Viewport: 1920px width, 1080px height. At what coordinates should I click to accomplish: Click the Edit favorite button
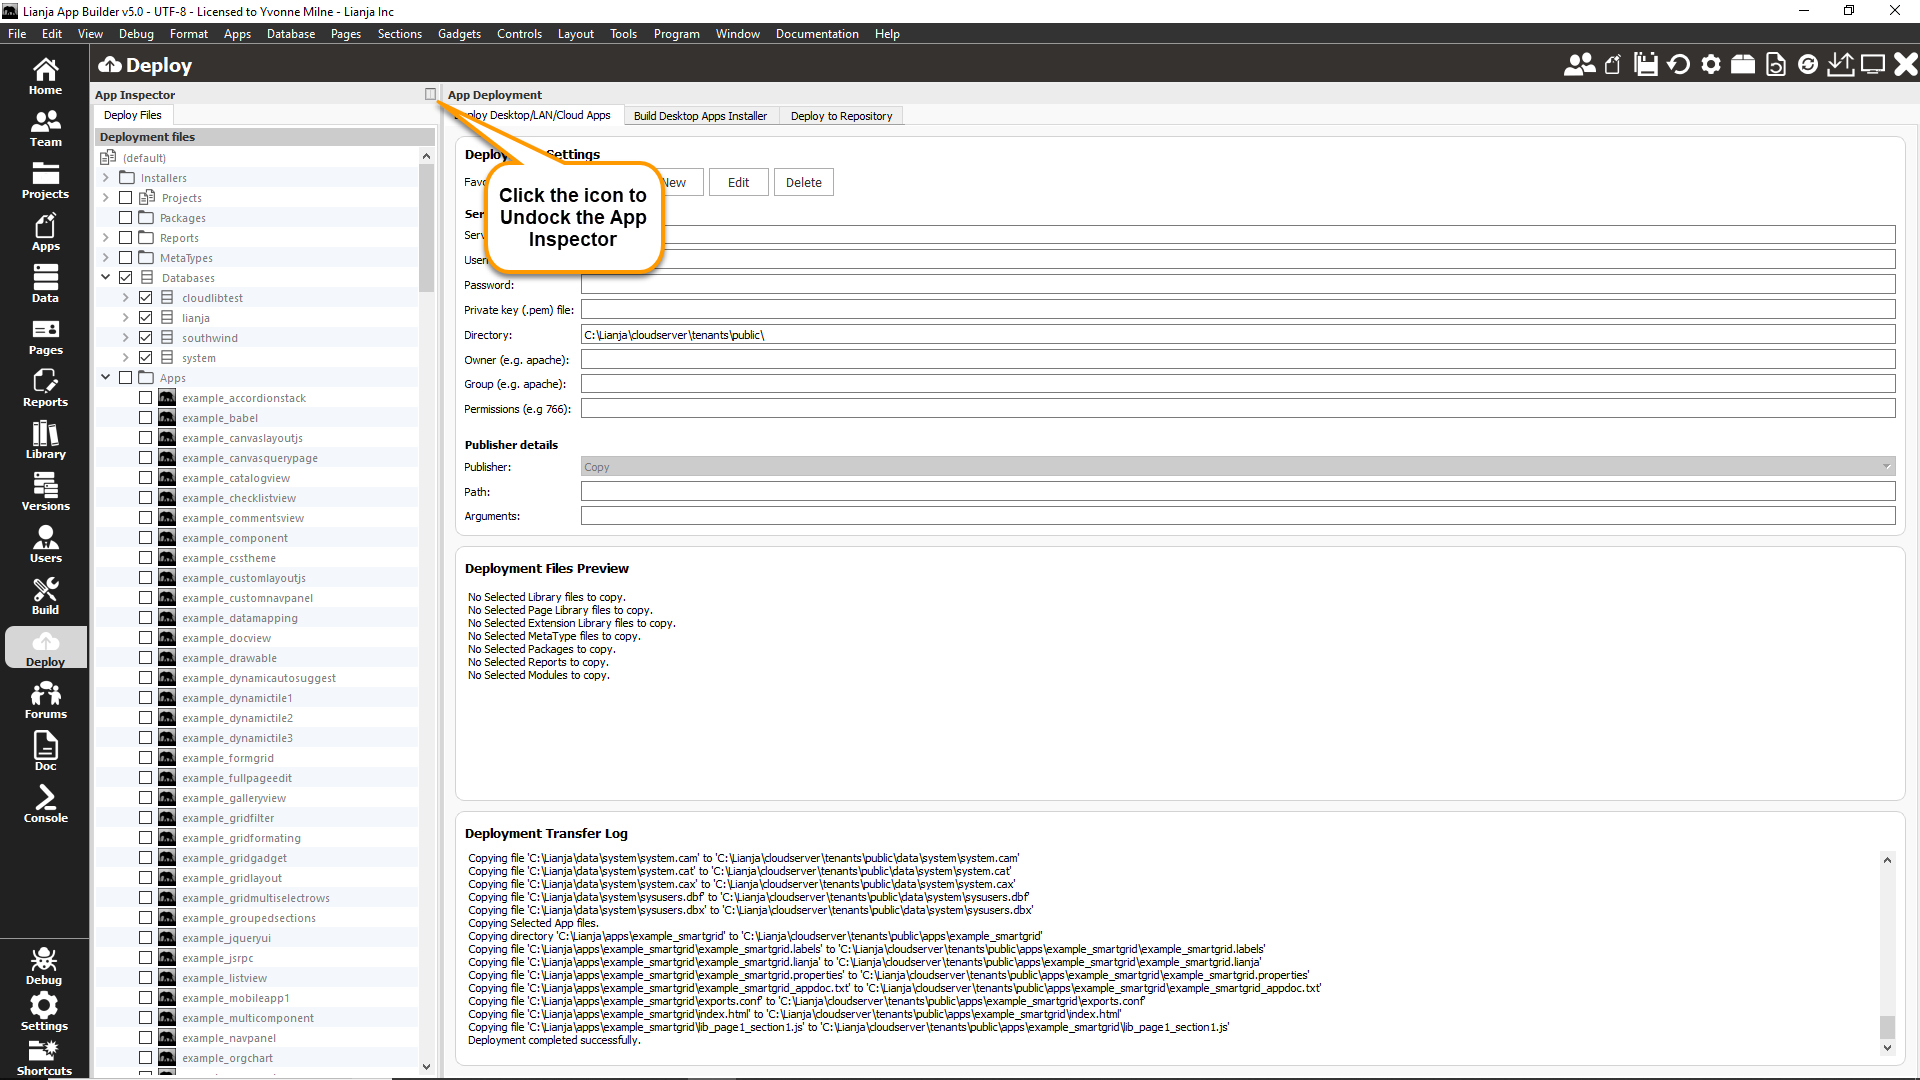(738, 182)
